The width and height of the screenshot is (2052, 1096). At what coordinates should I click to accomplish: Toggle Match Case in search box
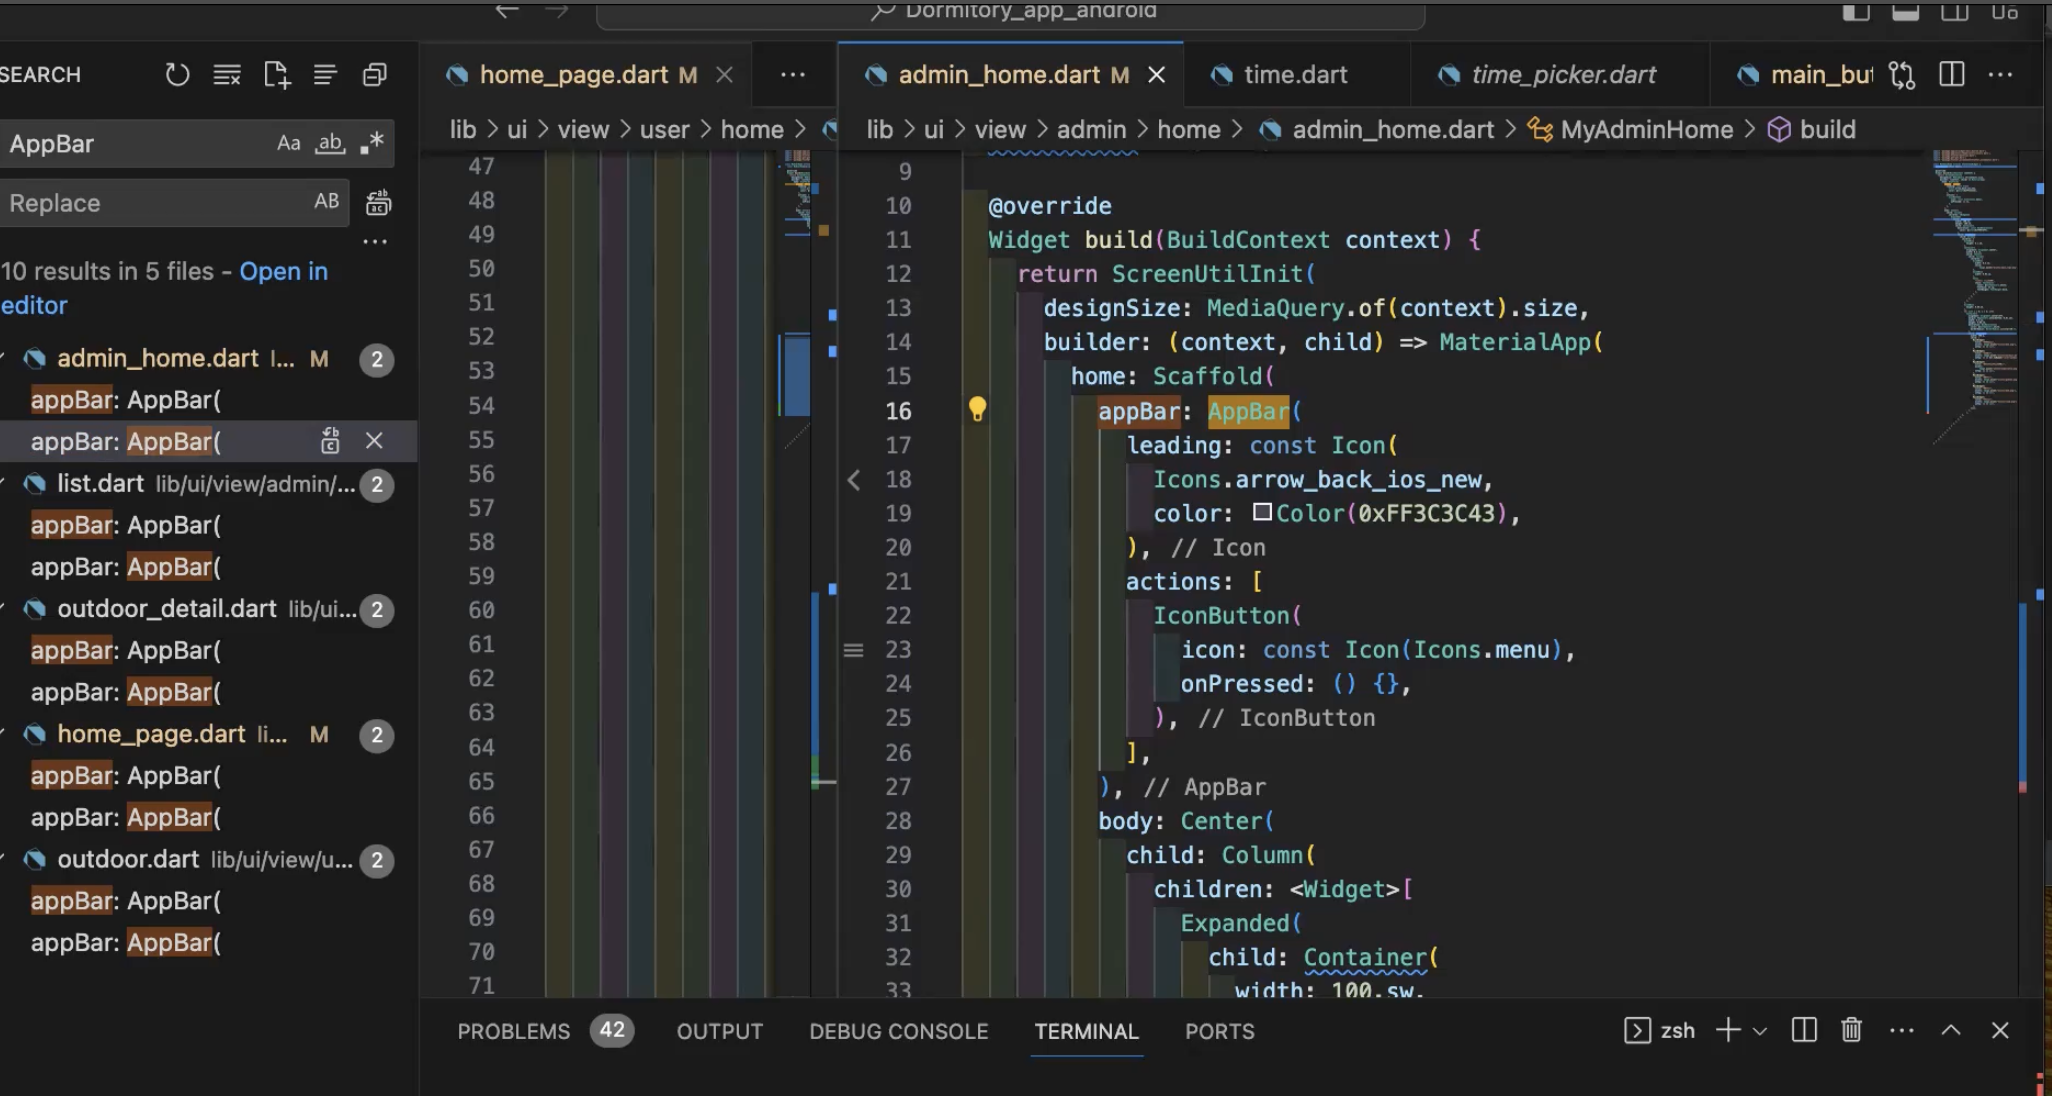click(288, 143)
